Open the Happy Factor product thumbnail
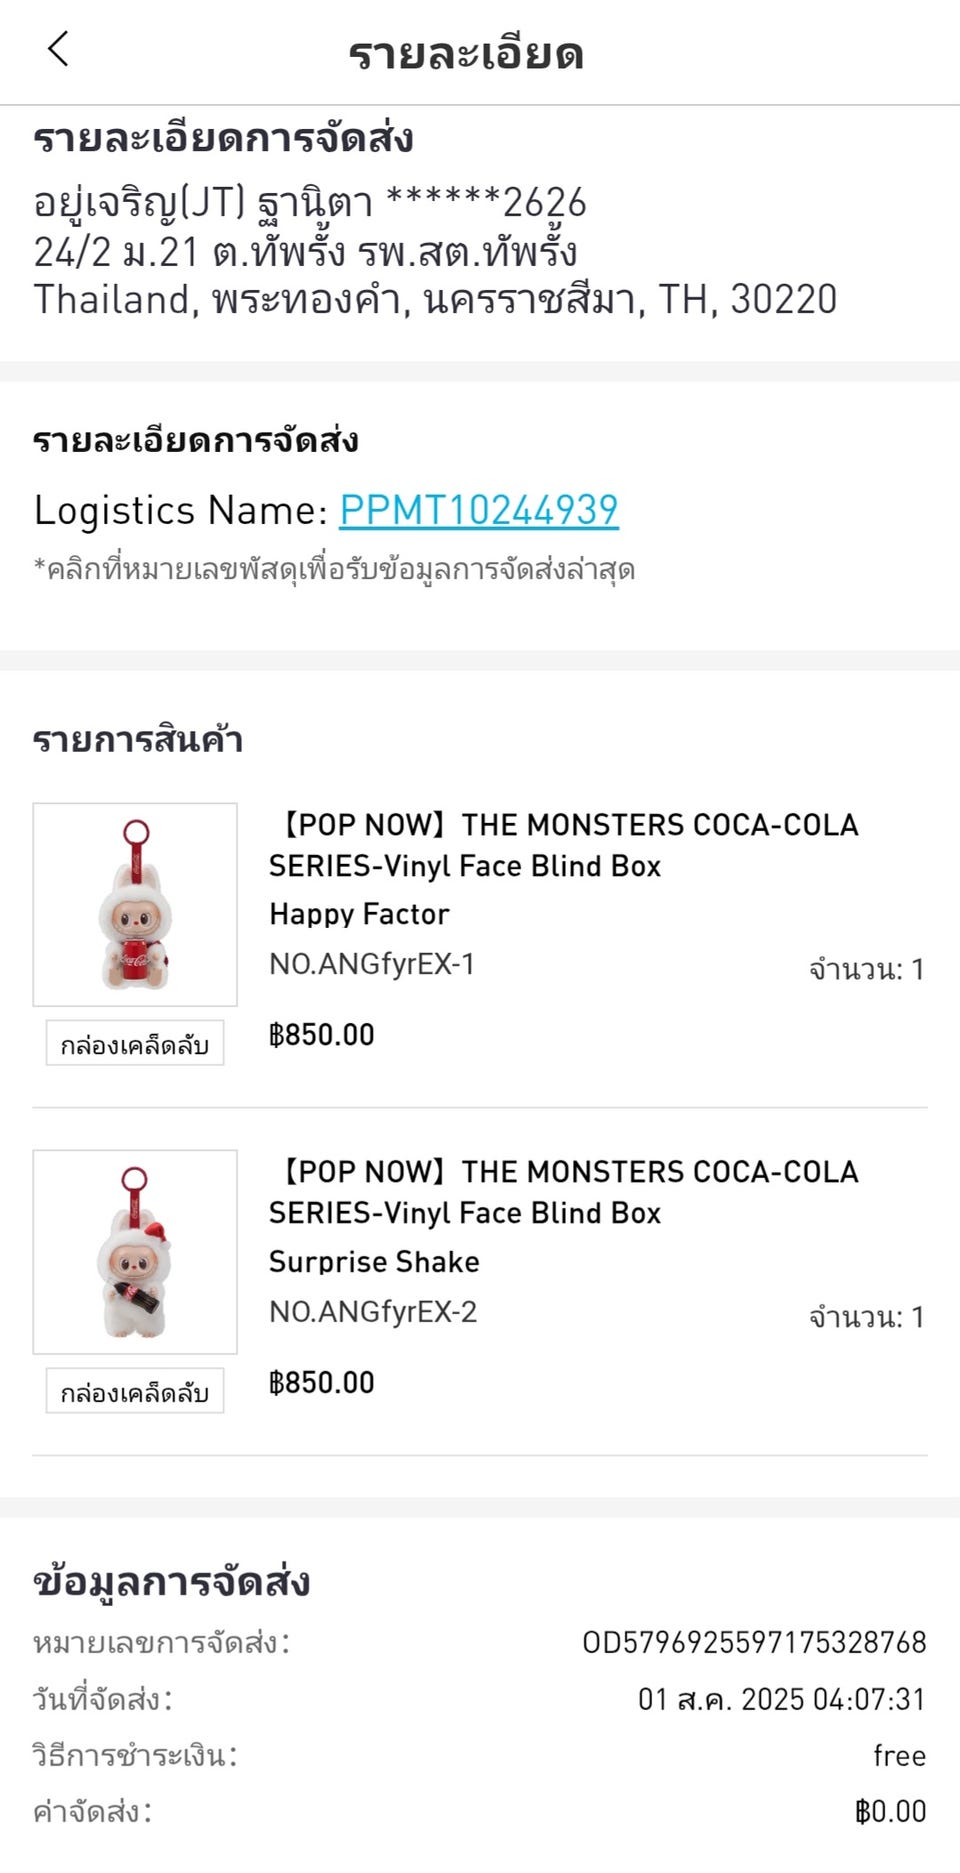Viewport: 960px width, 1873px height. (x=135, y=904)
